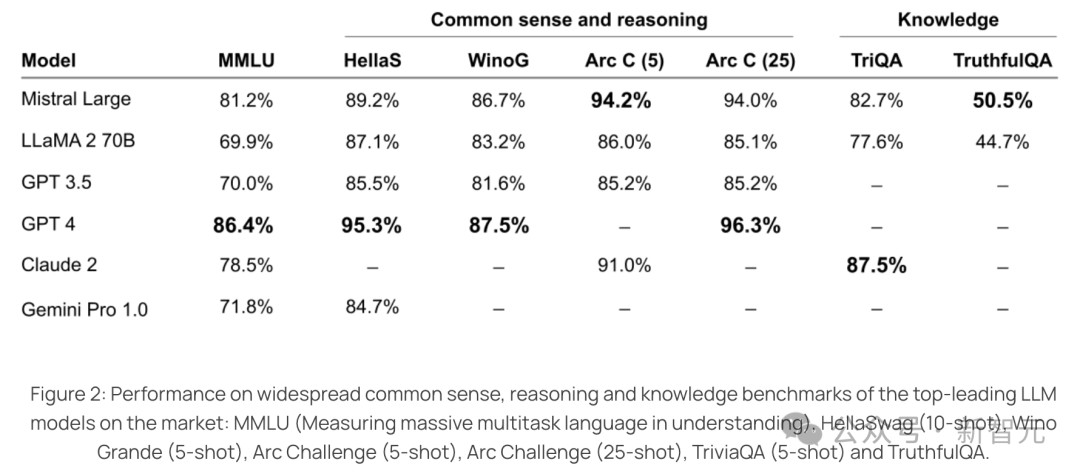Image resolution: width=1080 pixels, height=474 pixels.
Task: Click the Arc C (5) column header
Action: click(x=624, y=60)
